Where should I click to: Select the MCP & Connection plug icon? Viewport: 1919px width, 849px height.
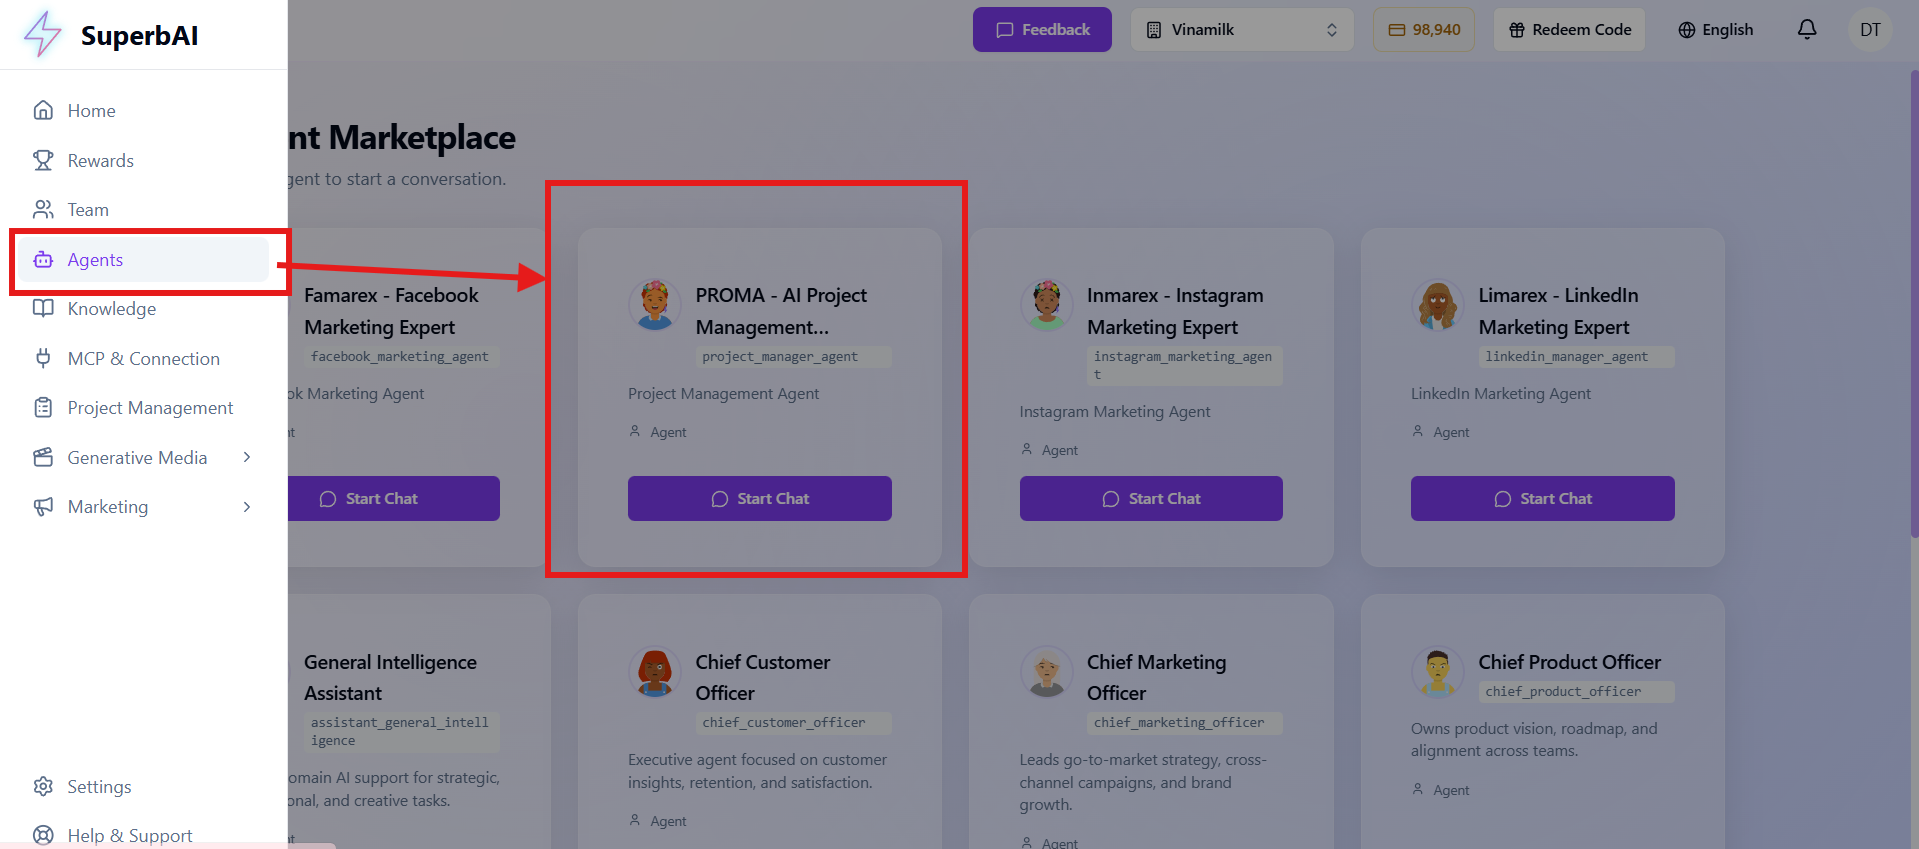(x=44, y=358)
